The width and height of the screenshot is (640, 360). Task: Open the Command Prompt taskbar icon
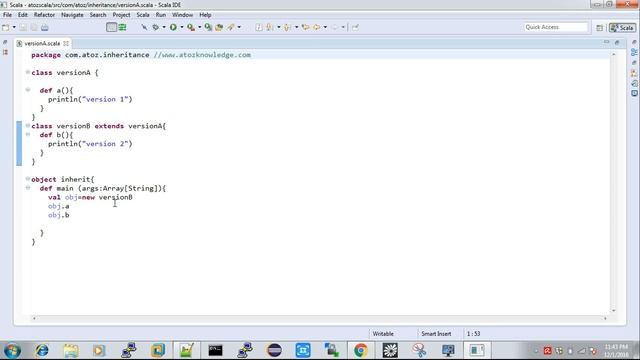pos(216,351)
